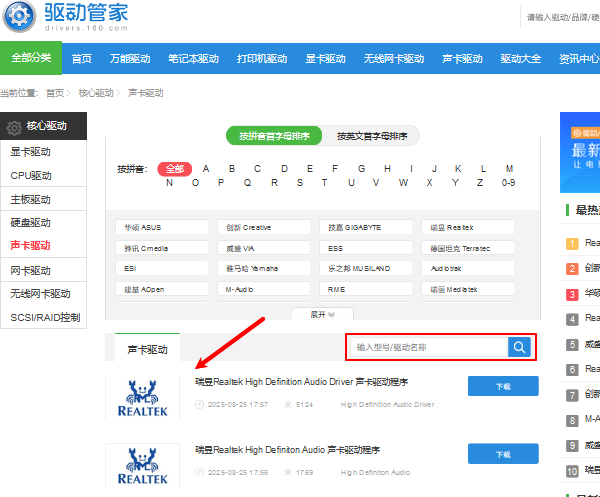
Task: Filter by letter M
Action: (x=509, y=169)
